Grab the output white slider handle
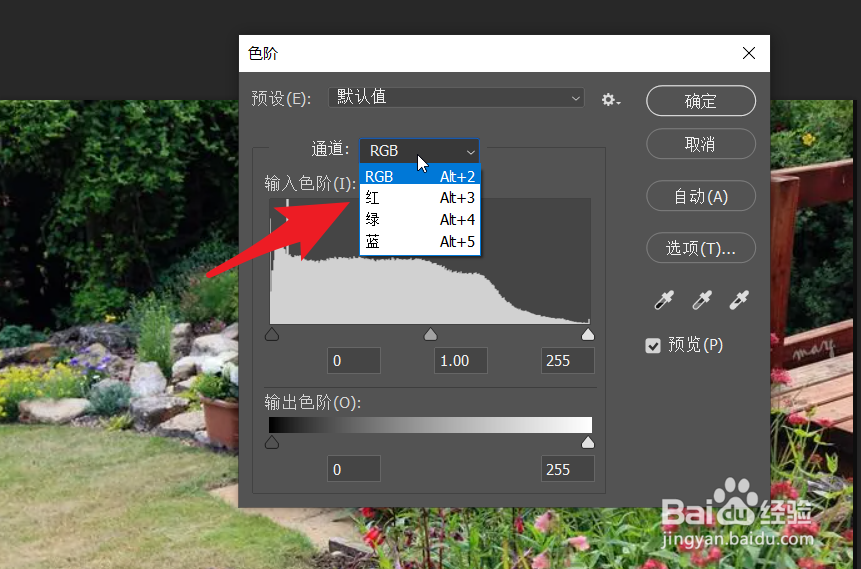861x569 pixels. tap(588, 443)
